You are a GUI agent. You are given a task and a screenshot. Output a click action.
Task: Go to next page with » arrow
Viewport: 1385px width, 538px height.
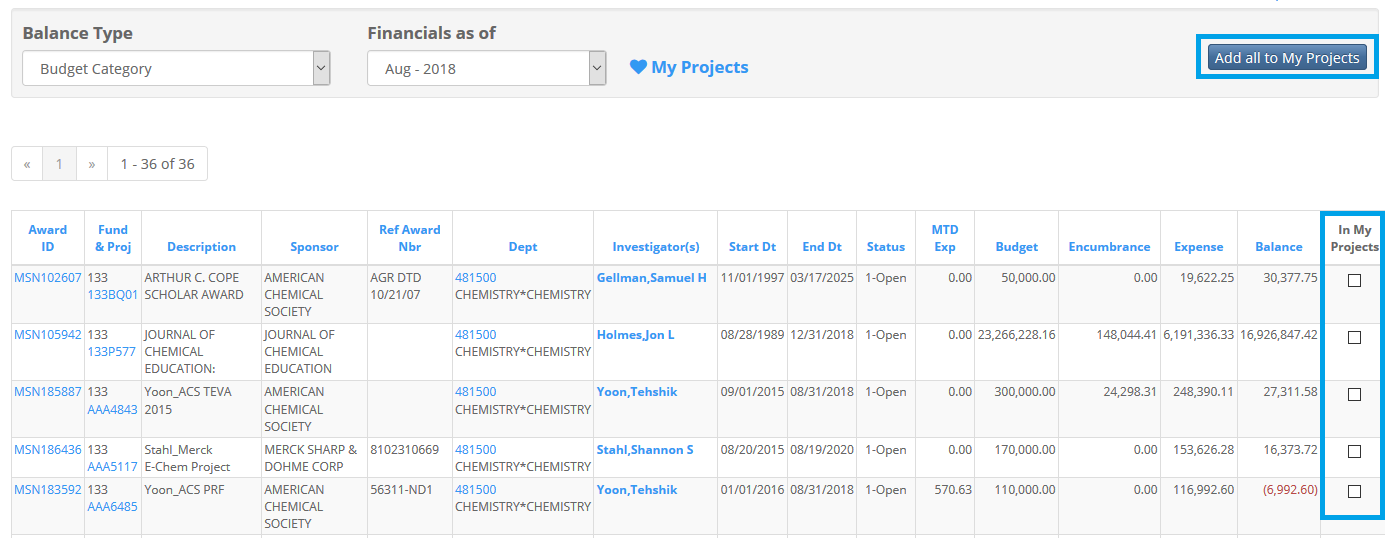(x=92, y=164)
